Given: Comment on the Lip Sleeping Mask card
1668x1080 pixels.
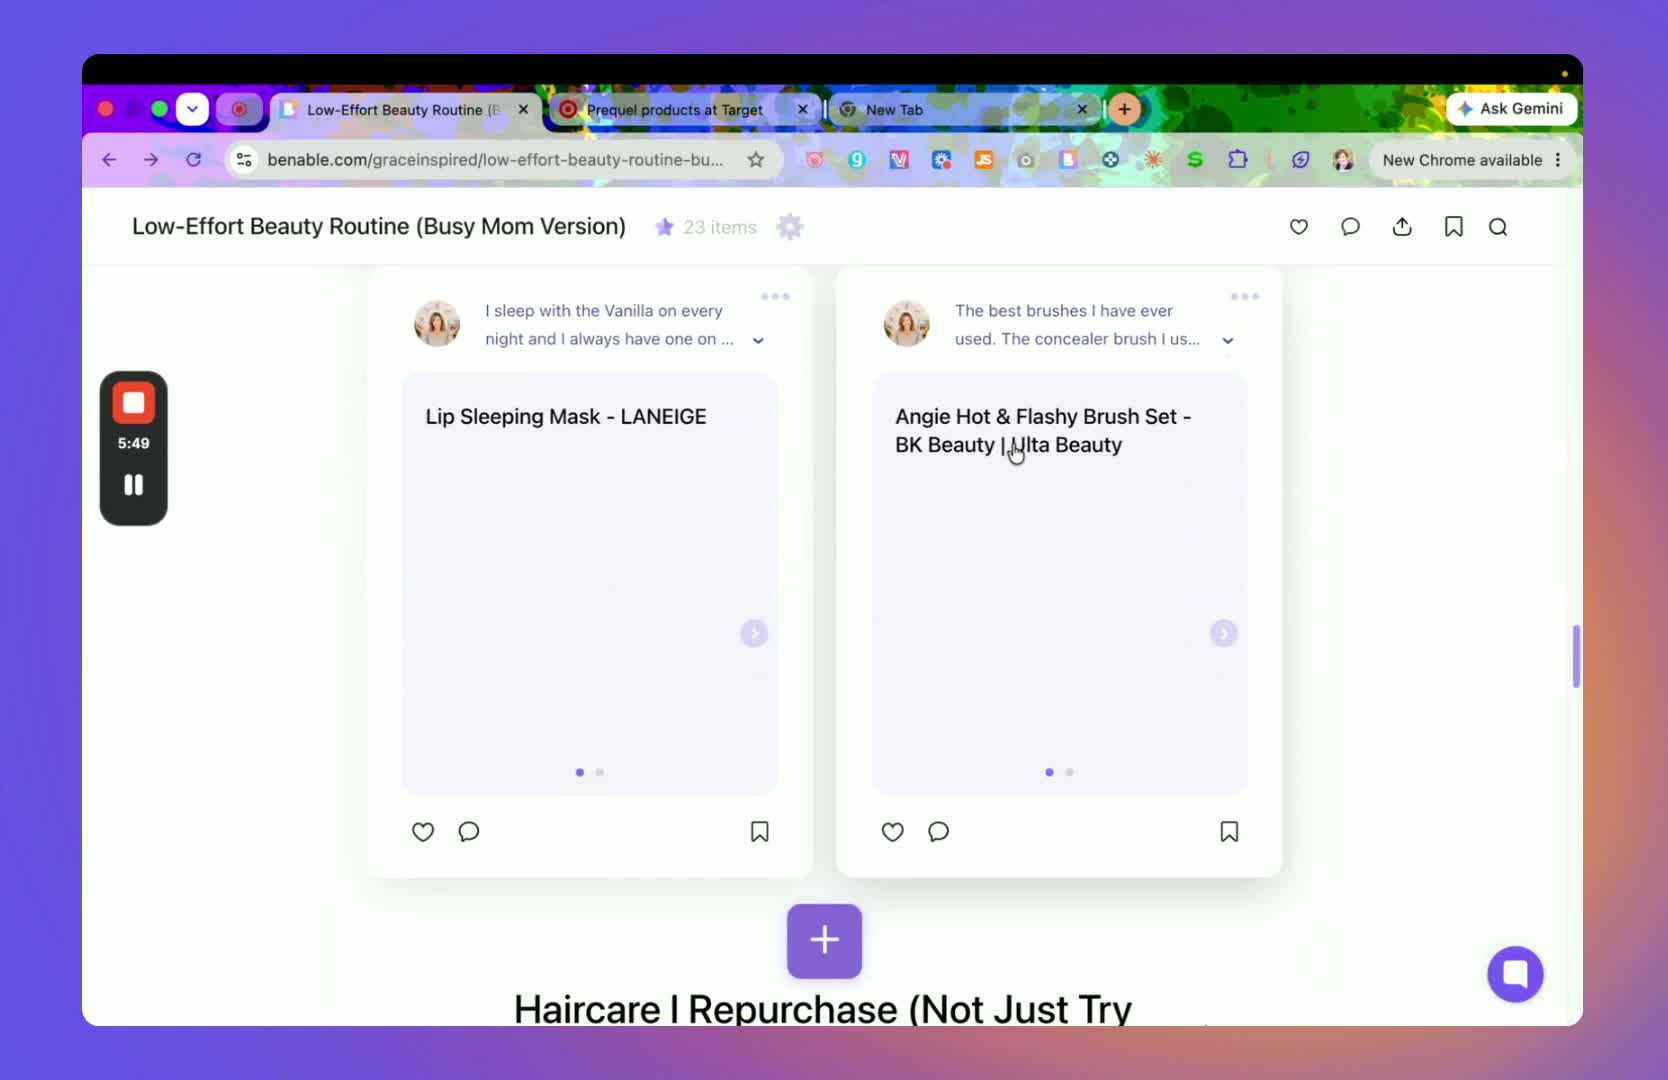Looking at the screenshot, I should click(469, 832).
